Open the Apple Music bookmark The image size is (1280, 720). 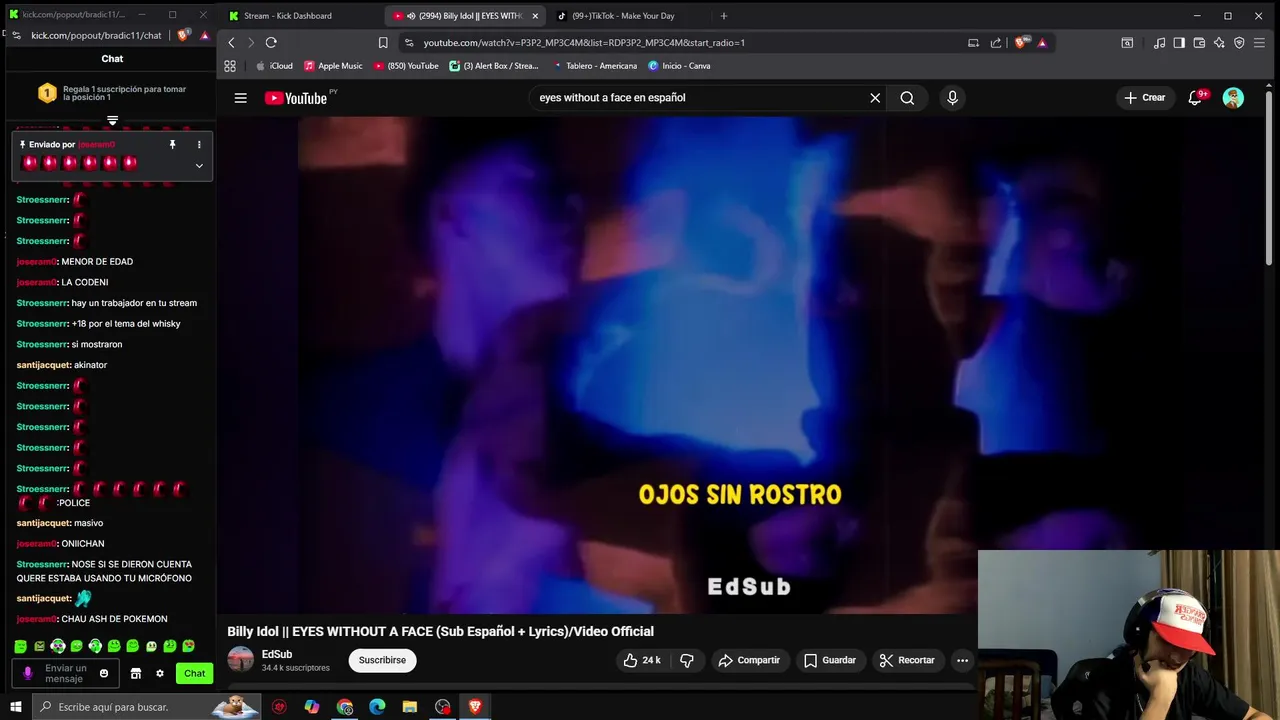click(x=333, y=66)
